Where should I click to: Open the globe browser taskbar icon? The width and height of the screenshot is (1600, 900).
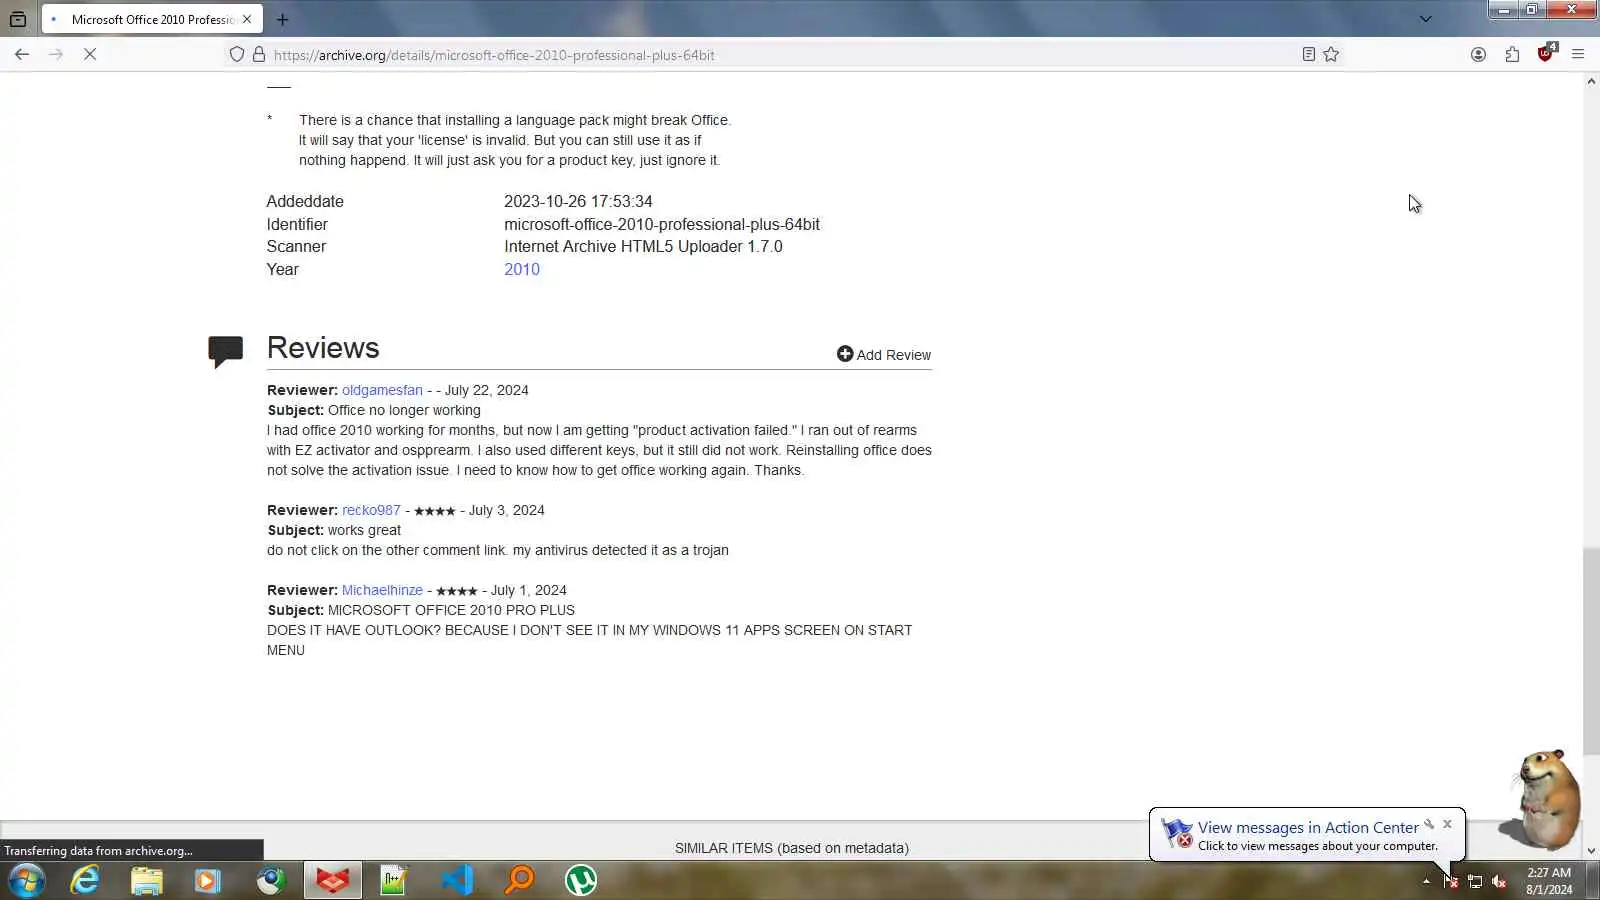point(270,880)
